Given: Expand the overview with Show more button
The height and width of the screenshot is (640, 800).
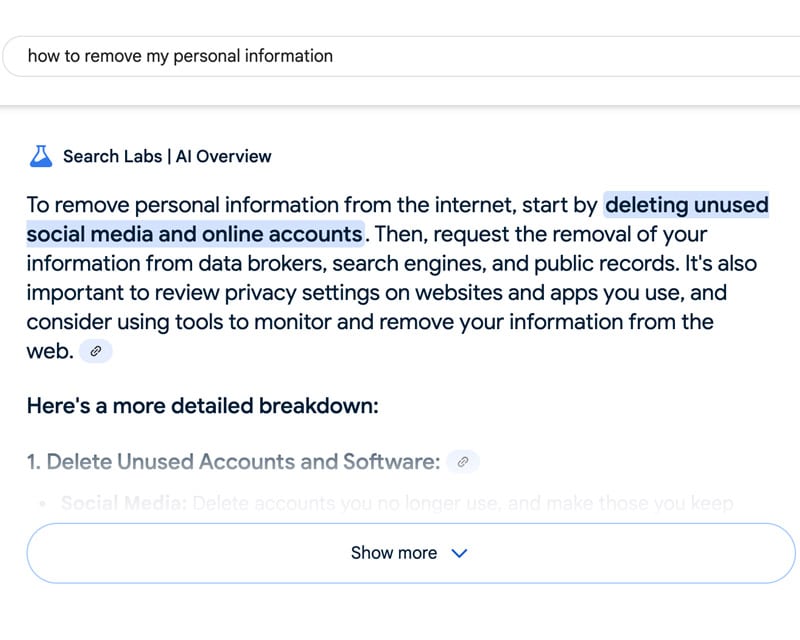Looking at the screenshot, I should 411,553.
